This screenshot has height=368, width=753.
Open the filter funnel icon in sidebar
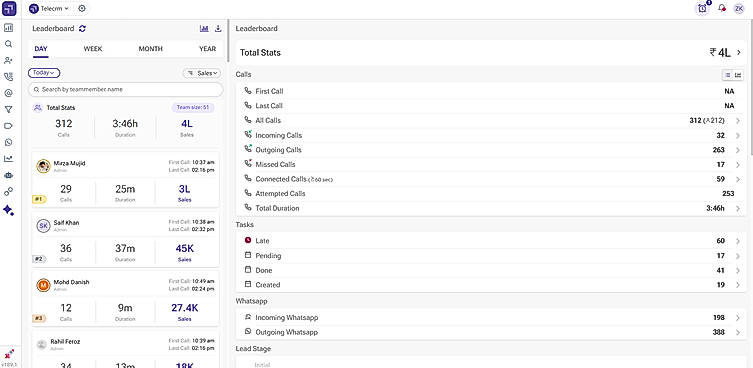tap(9, 110)
